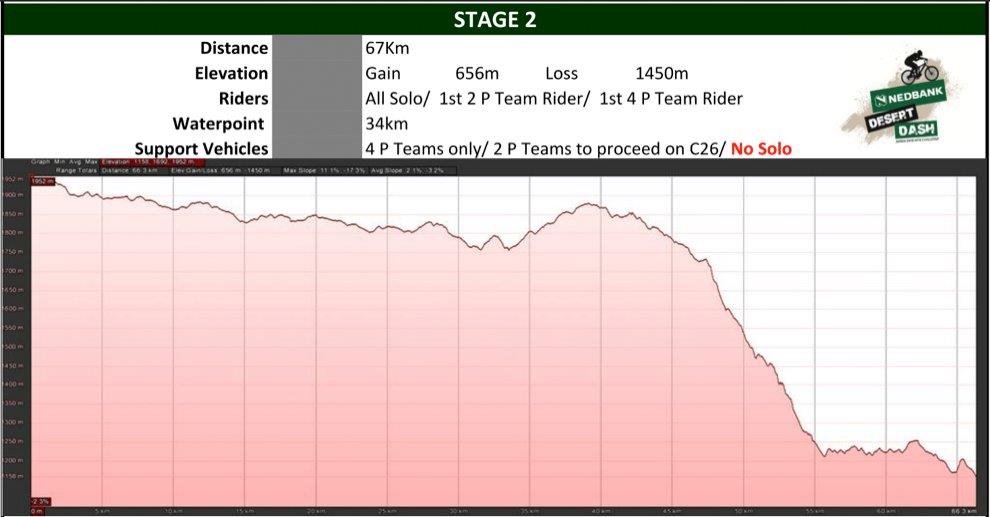Viewport: 990px width, 517px height.
Task: Click the 1450m elevation loss value
Action: [661, 73]
